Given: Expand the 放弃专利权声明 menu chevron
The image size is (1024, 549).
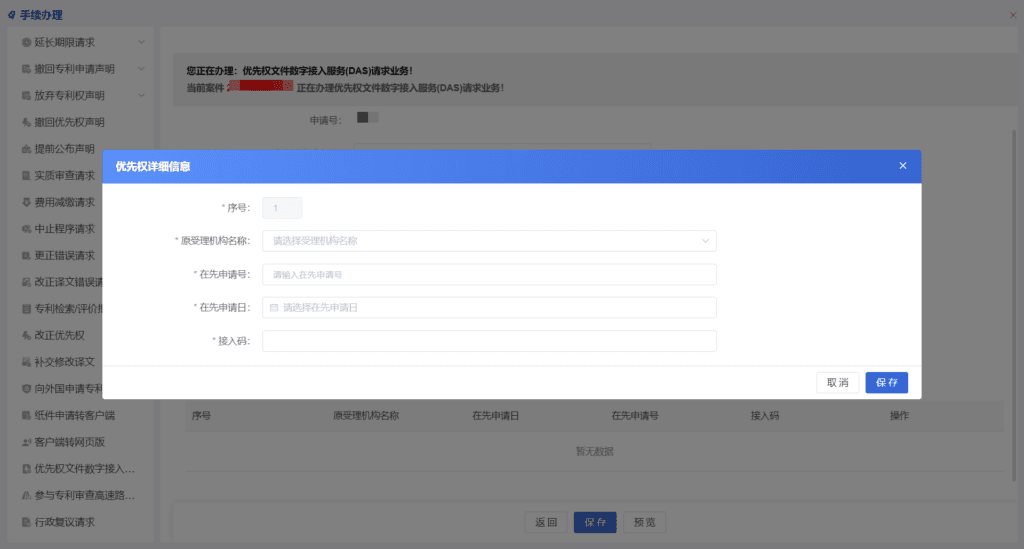Looking at the screenshot, I should 141,95.
